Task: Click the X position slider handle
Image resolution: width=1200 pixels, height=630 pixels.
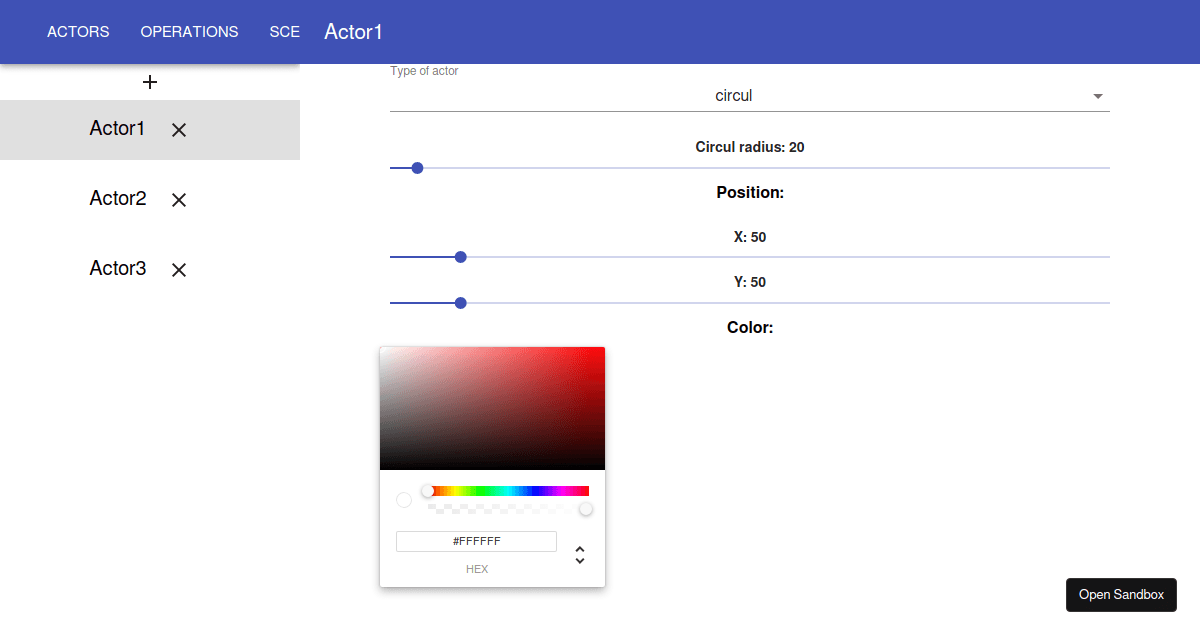Action: (x=460, y=257)
